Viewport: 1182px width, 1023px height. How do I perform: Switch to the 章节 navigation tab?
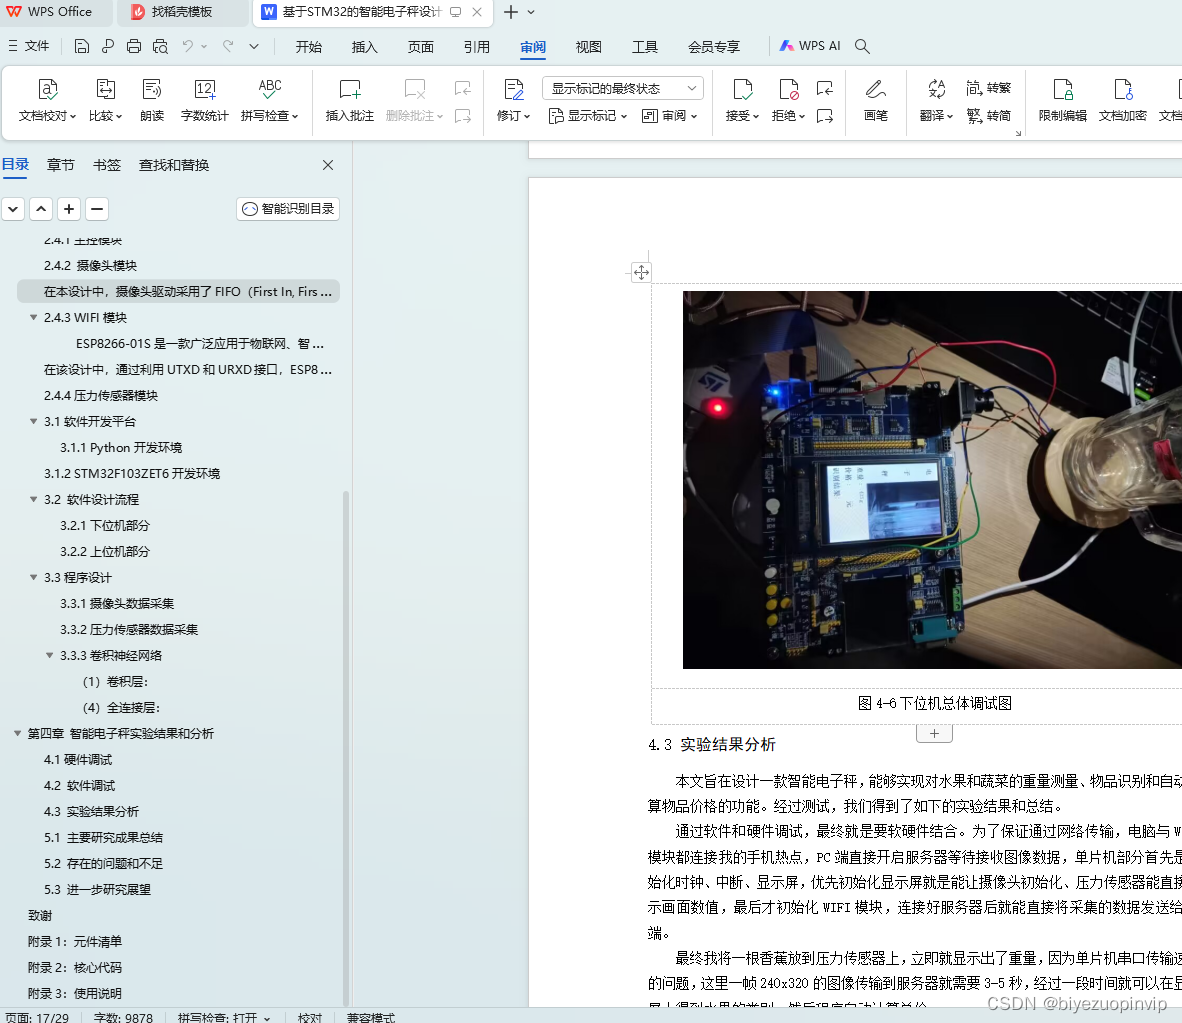[60, 165]
